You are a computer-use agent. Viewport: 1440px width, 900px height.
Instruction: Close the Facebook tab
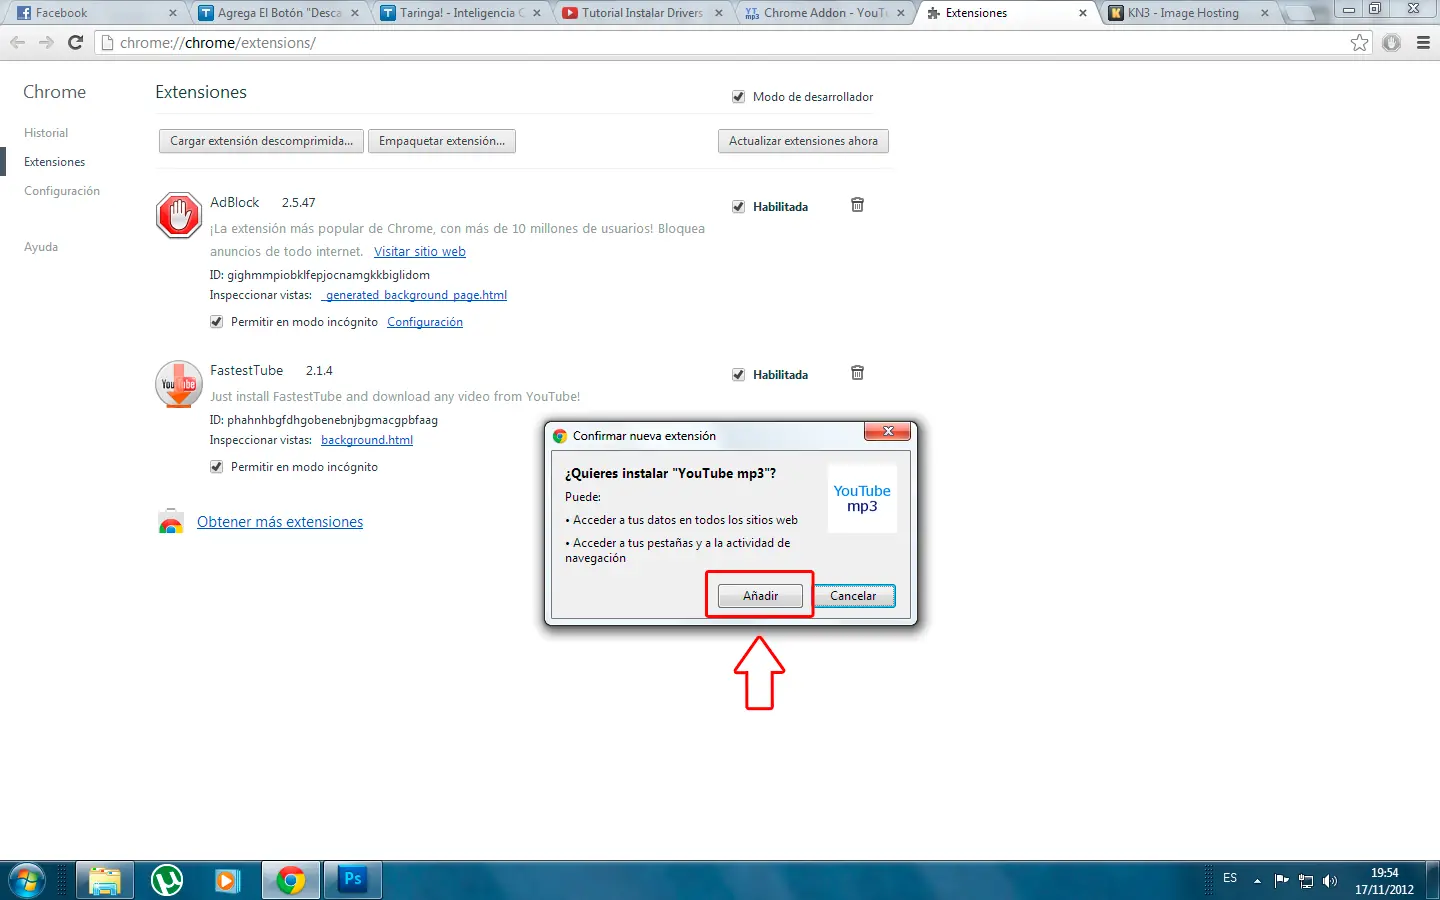pos(173,13)
